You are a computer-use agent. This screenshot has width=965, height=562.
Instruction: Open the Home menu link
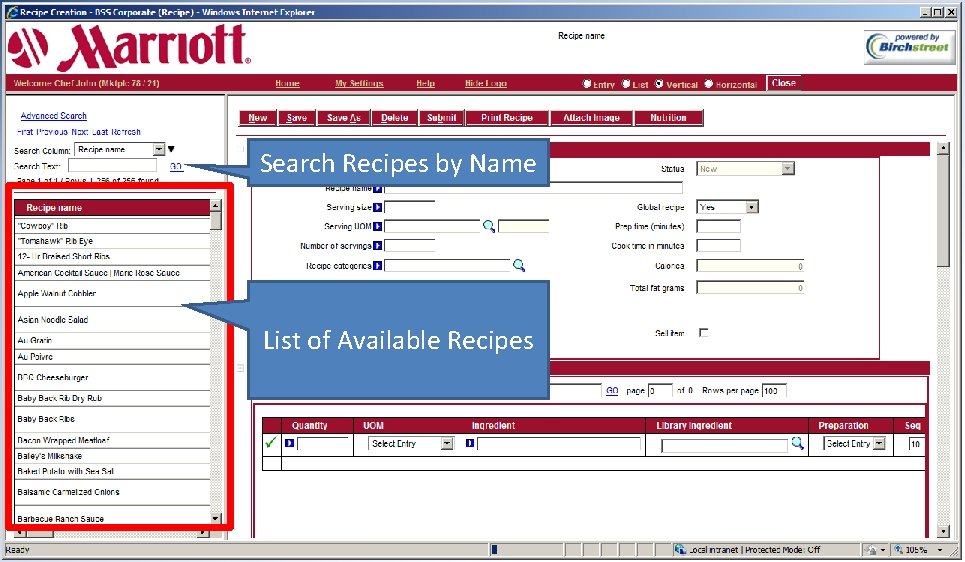pos(287,84)
